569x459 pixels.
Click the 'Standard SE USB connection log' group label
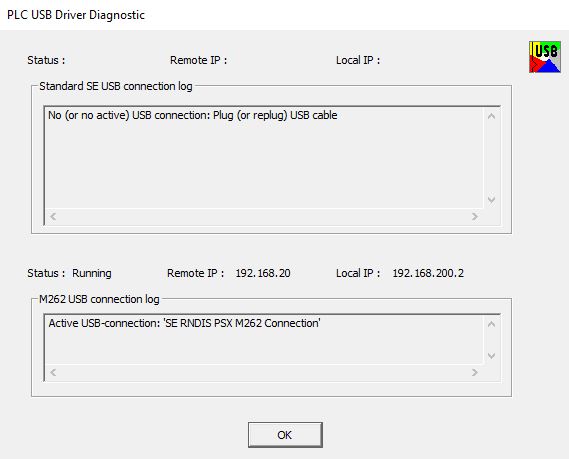tap(116, 86)
